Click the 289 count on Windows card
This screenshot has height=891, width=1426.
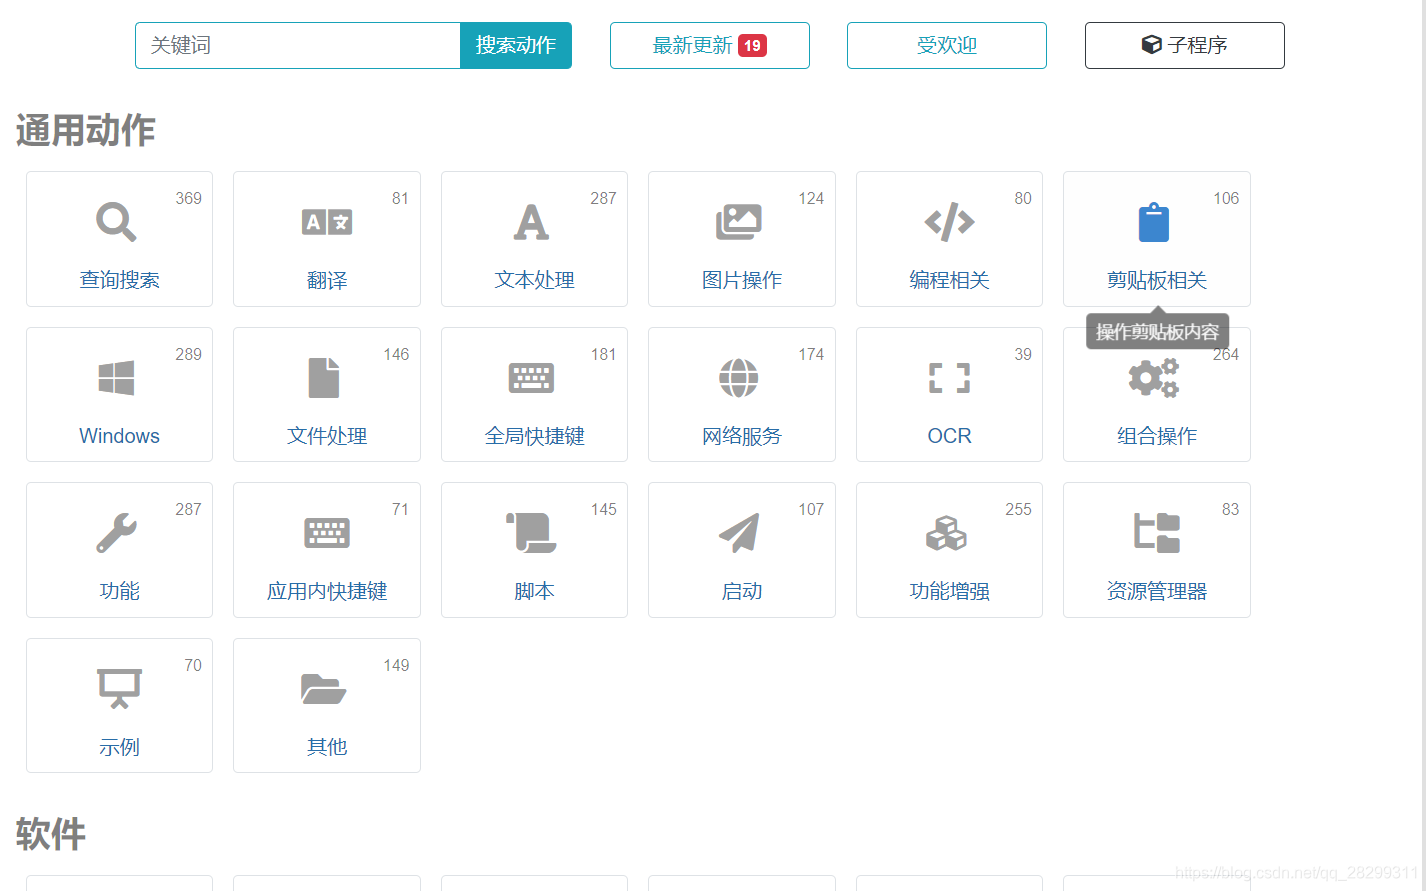(189, 354)
